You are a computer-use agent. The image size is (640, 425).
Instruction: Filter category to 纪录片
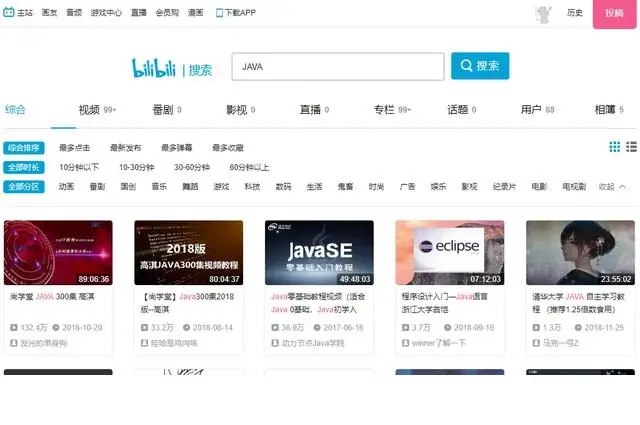(x=504, y=187)
